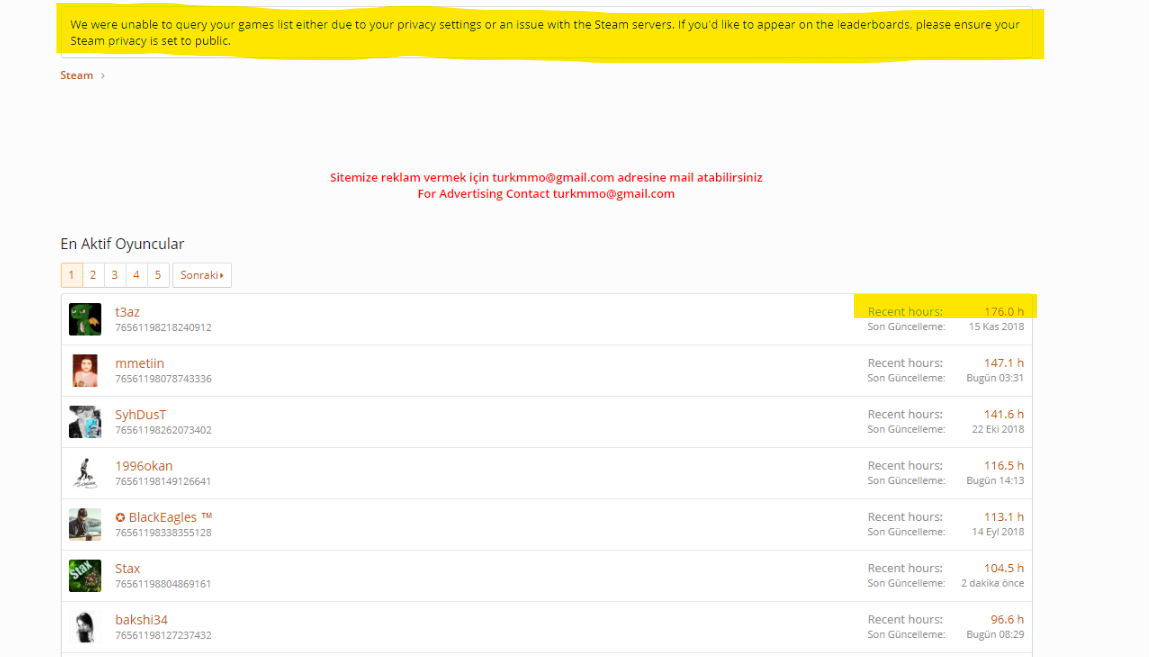Click the Bugün 08:29 update time
This screenshot has height=657, width=1149.
pos(995,634)
